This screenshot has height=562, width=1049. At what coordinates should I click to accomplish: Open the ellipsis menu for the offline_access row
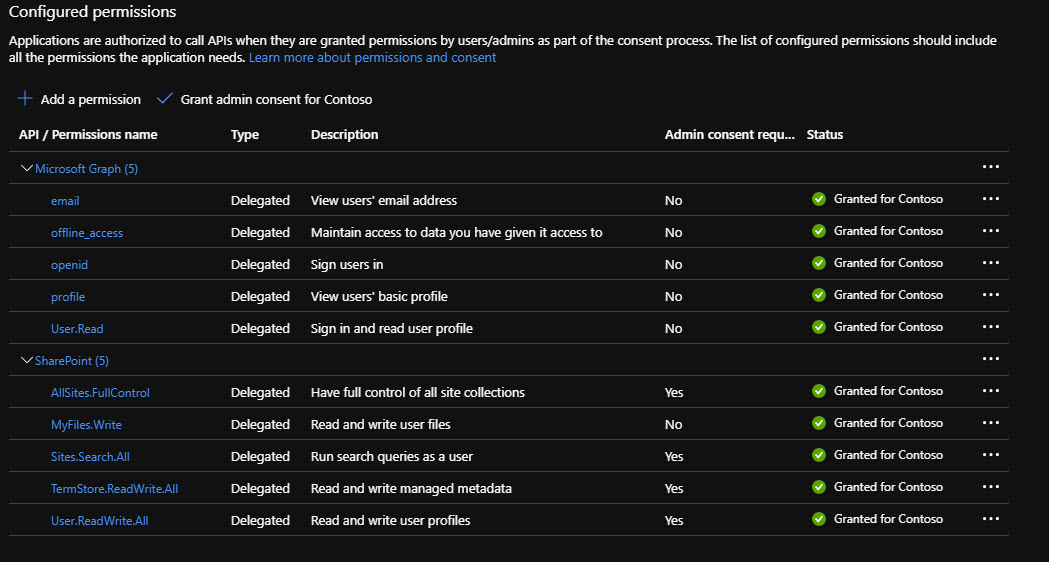pyautogui.click(x=990, y=231)
